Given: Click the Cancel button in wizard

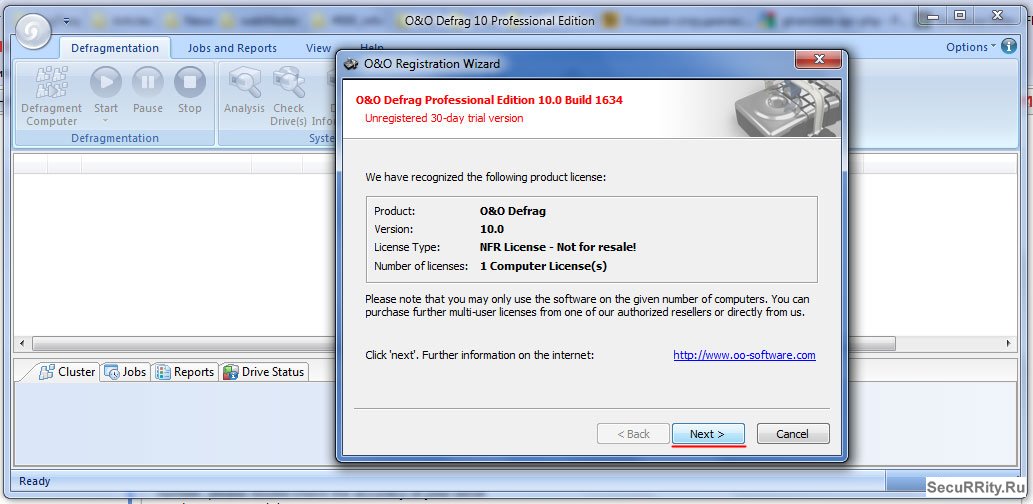Looking at the screenshot, I should coord(793,434).
